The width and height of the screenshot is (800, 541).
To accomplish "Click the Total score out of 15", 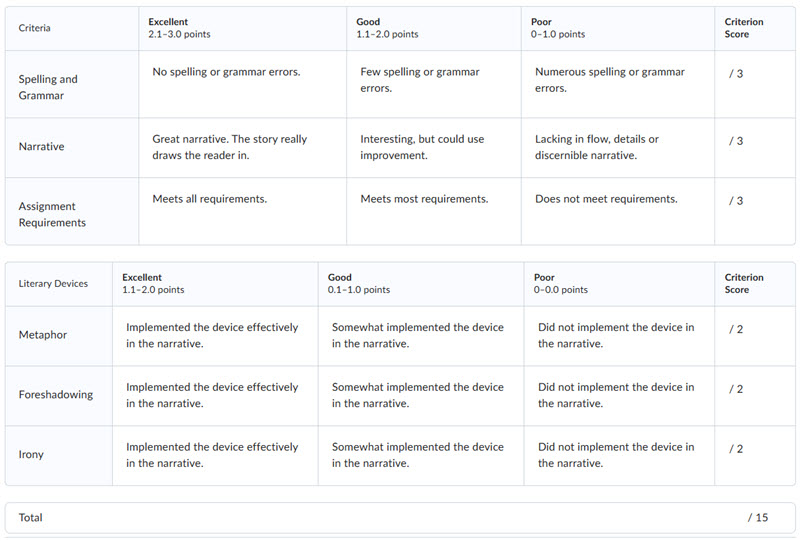I will 757,518.
